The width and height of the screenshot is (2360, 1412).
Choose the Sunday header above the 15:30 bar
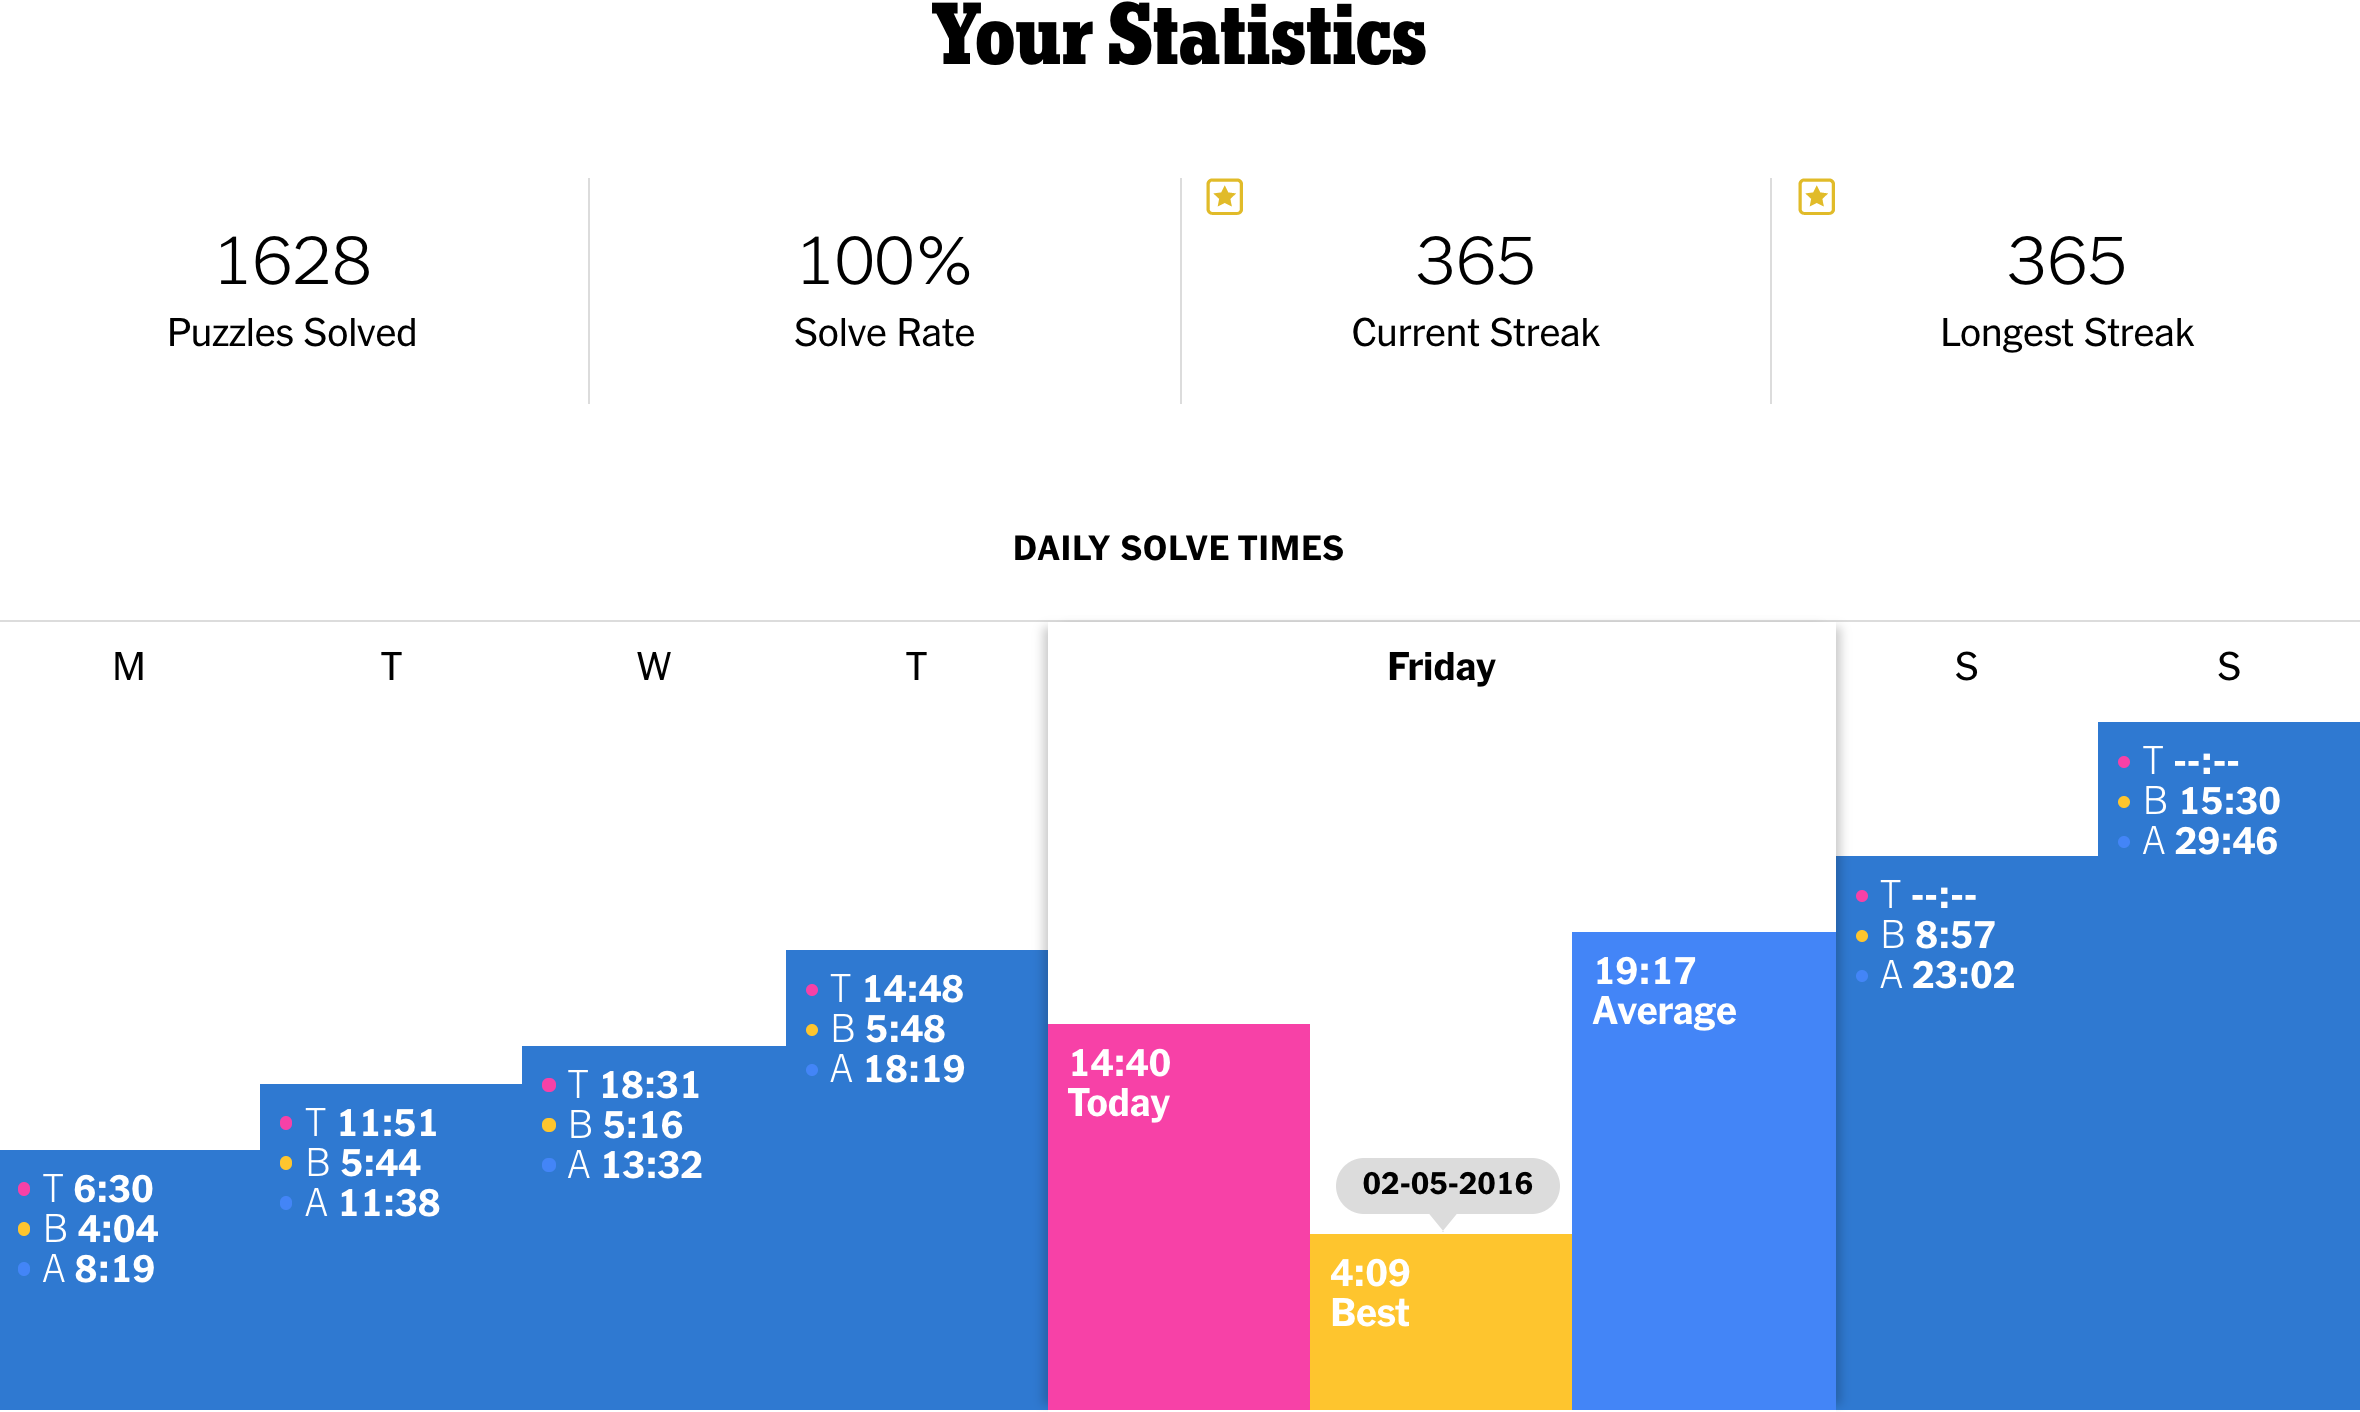pyautogui.click(x=2229, y=666)
